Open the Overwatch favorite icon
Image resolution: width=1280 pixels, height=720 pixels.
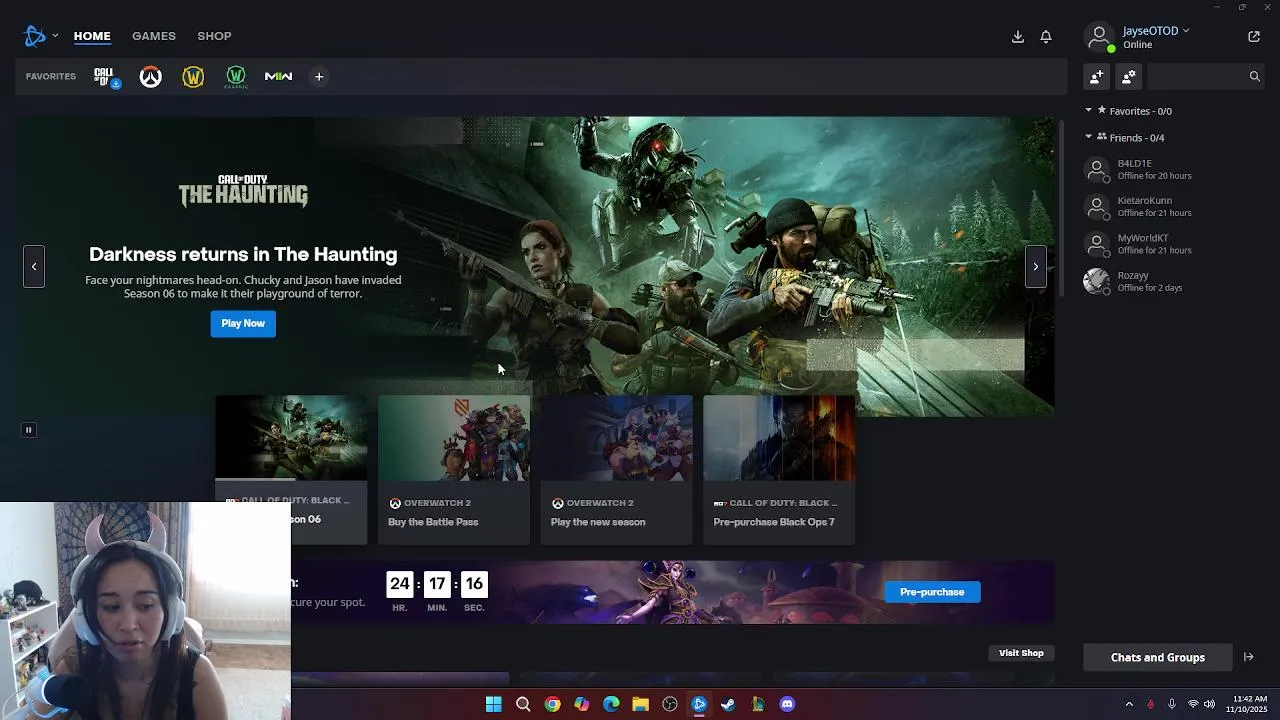150,77
